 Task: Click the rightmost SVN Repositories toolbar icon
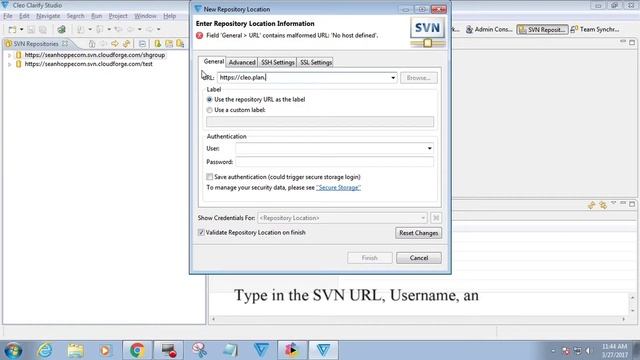(x=180, y=44)
